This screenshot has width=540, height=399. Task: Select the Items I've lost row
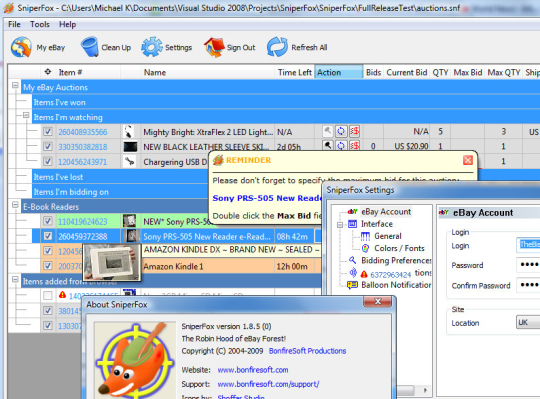coord(120,177)
